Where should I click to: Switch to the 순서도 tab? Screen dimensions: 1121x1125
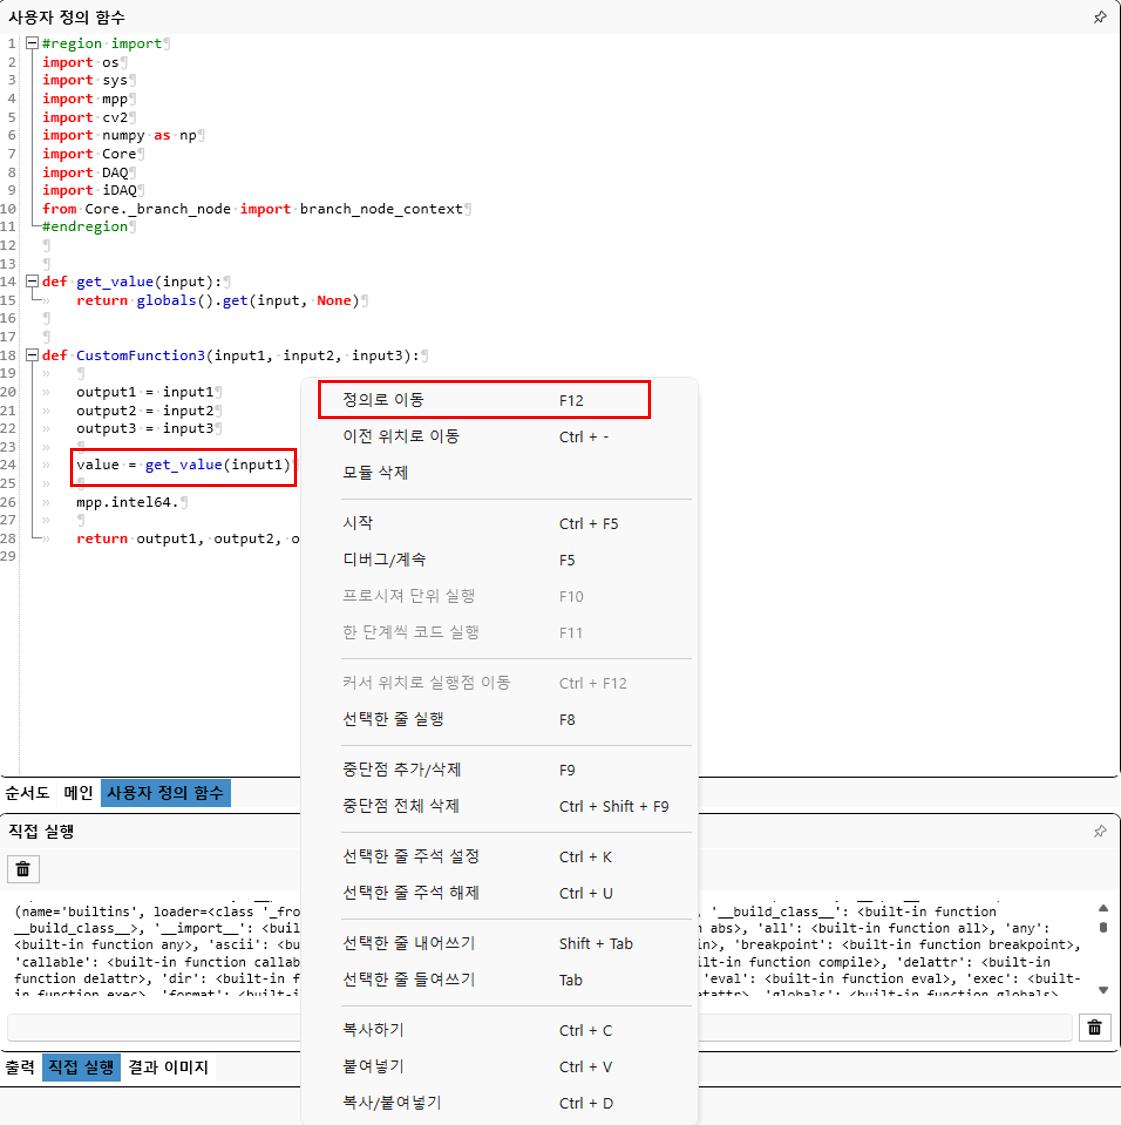pos(27,793)
